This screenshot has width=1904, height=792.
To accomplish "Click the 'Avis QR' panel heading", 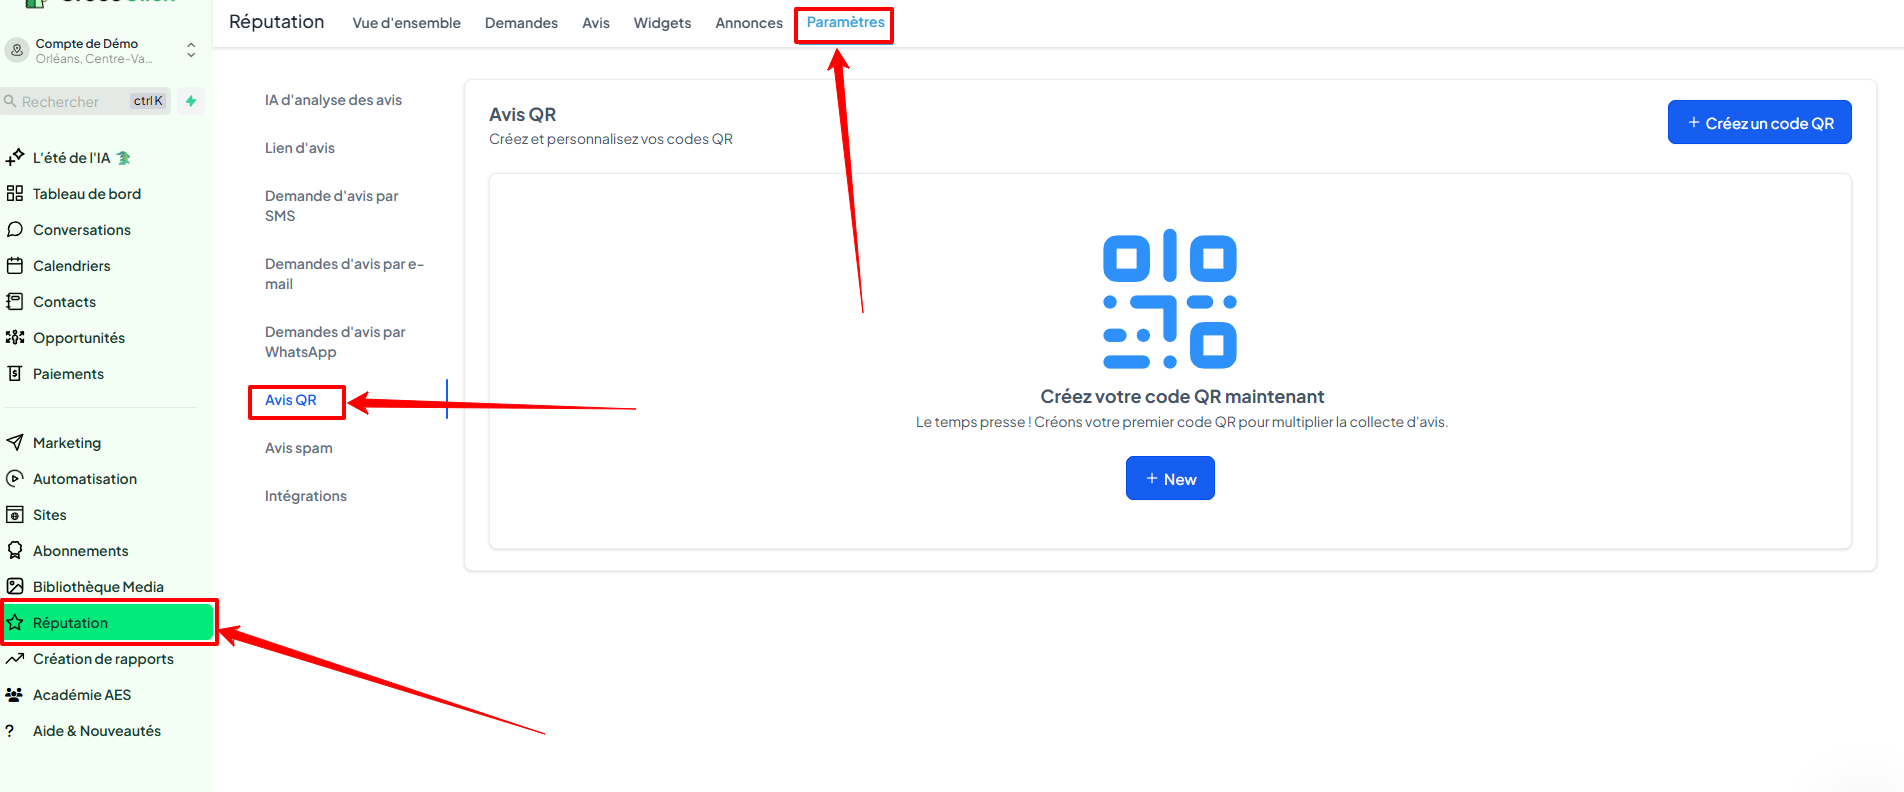I will pyautogui.click(x=522, y=115).
